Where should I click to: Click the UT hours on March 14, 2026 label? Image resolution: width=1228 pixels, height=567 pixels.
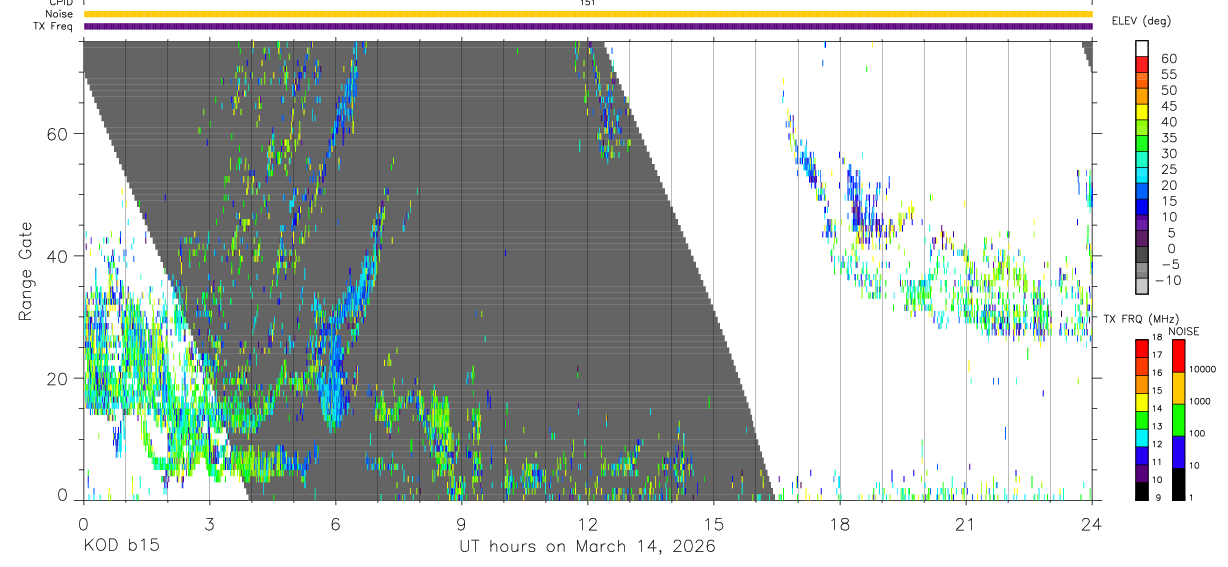point(587,547)
